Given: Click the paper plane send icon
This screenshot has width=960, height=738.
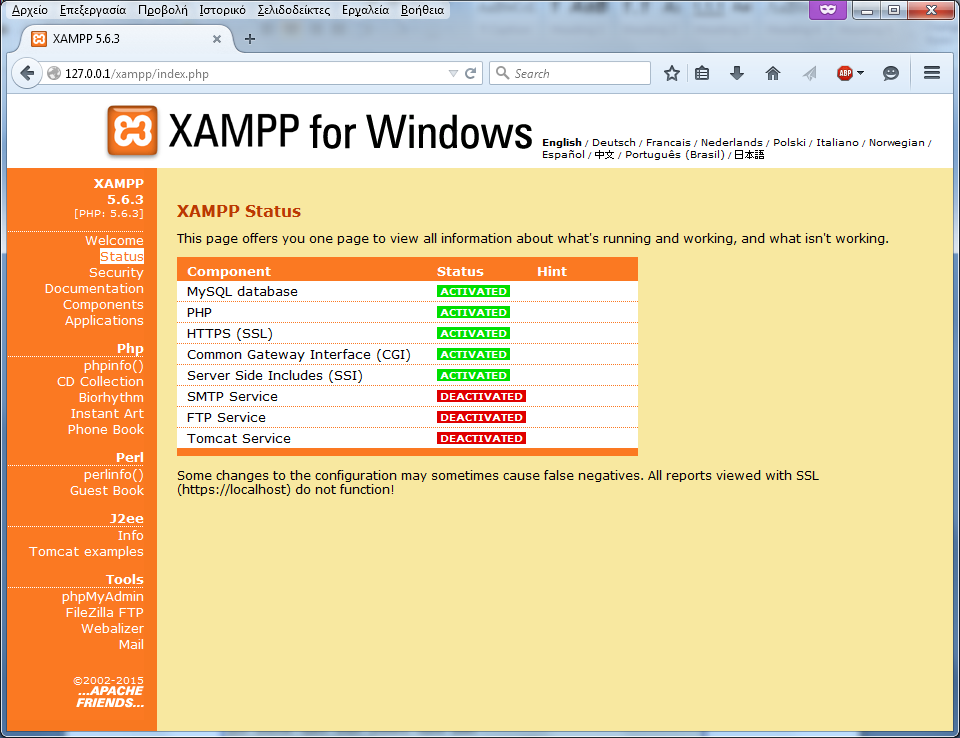Looking at the screenshot, I should pyautogui.click(x=809, y=73).
